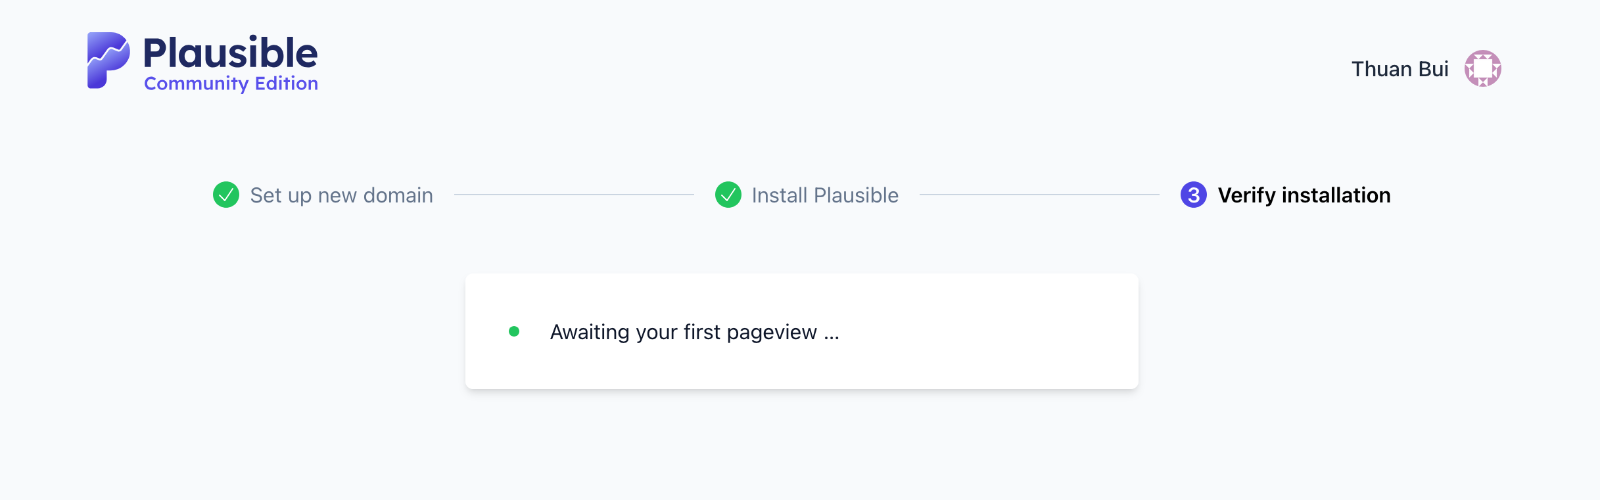This screenshot has width=1600, height=500.
Task: Click the pink user avatar icon
Action: tap(1482, 69)
